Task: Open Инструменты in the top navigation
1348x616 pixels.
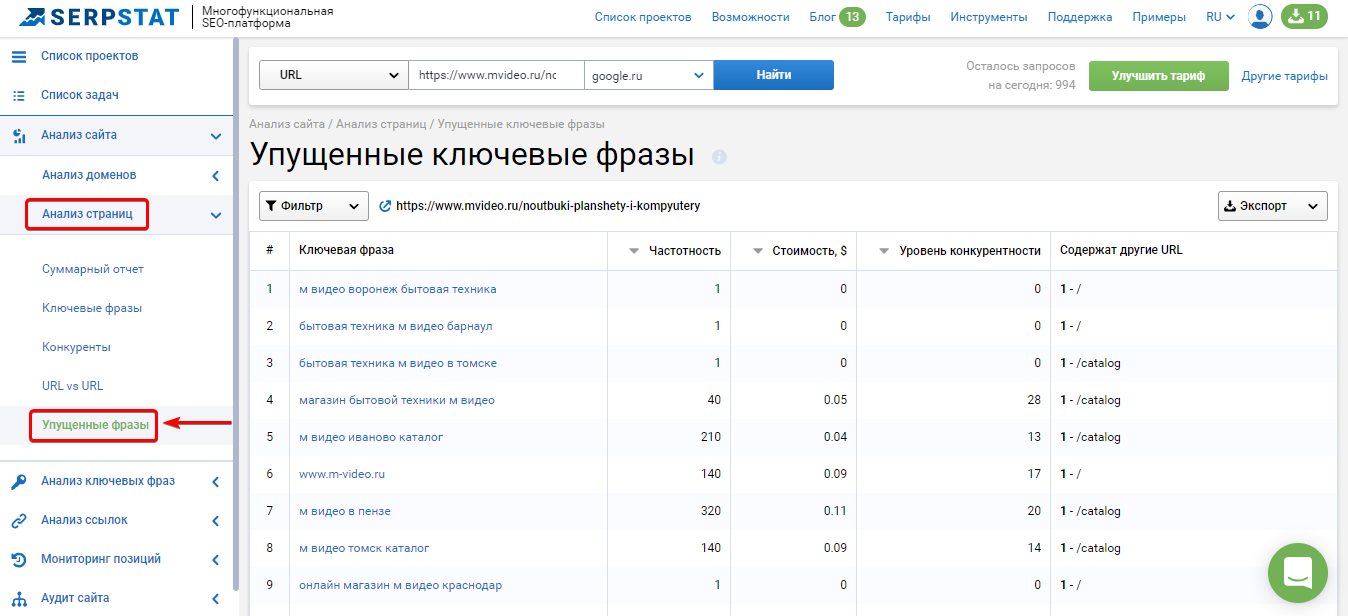Action: coord(989,17)
